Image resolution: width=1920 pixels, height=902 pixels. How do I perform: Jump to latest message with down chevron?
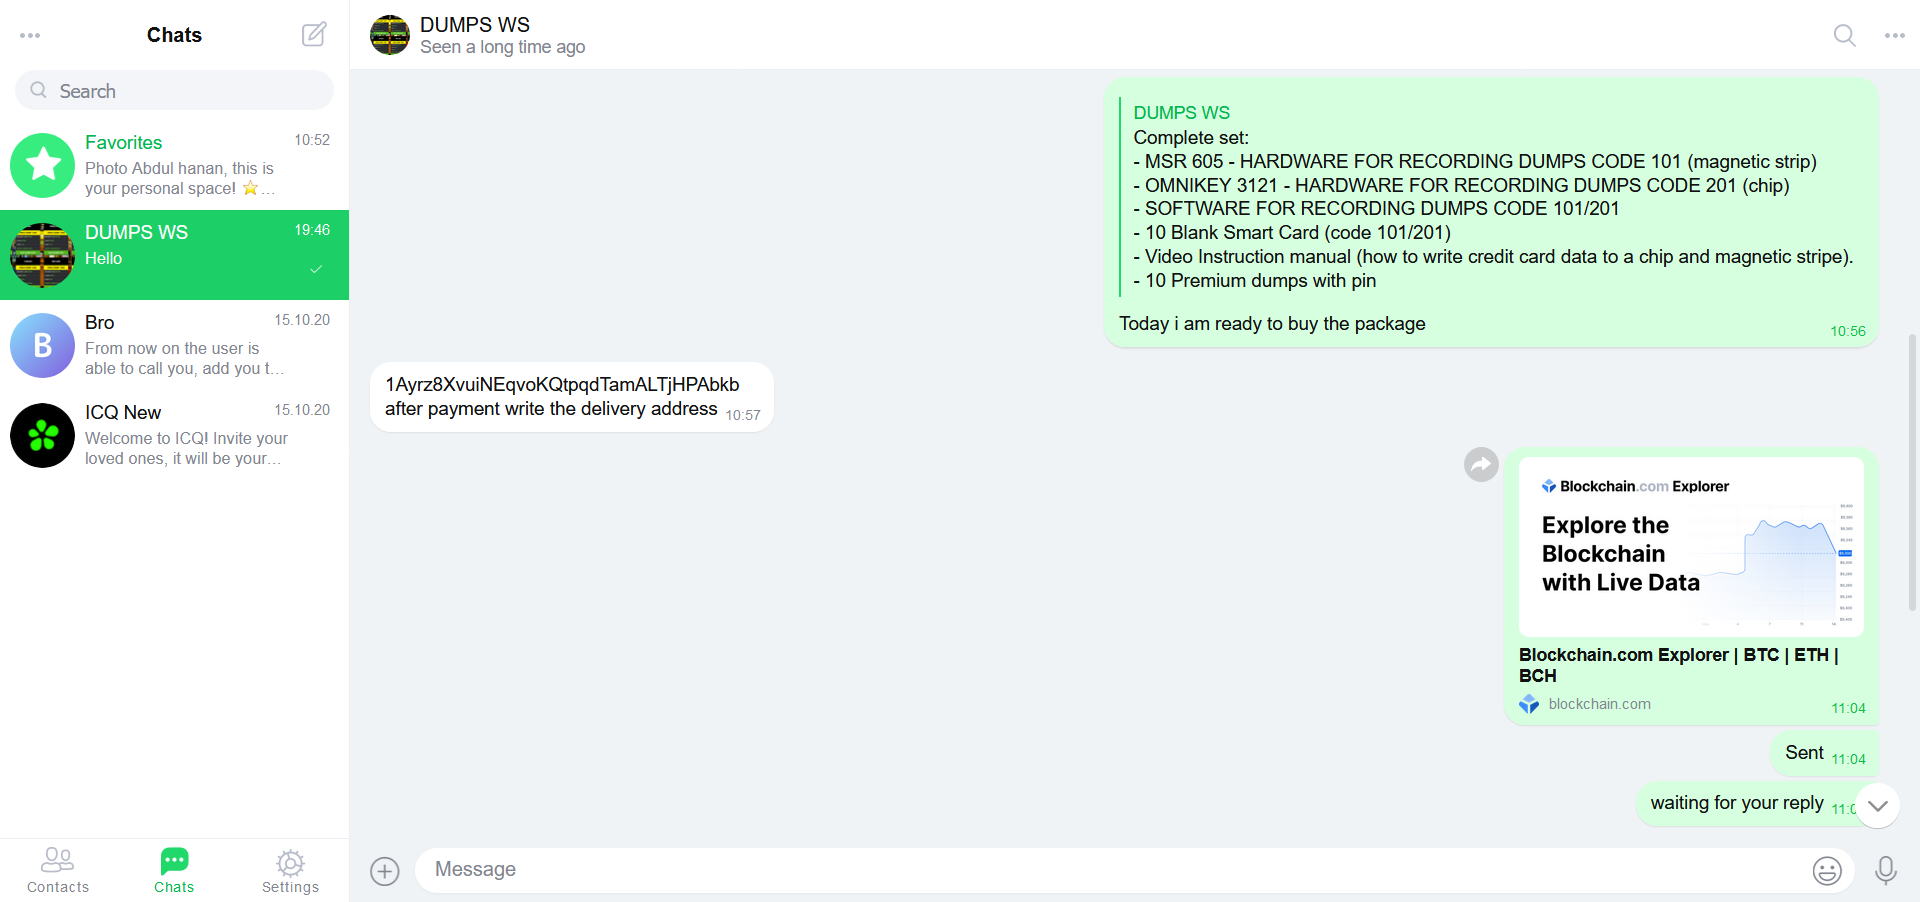tap(1877, 805)
